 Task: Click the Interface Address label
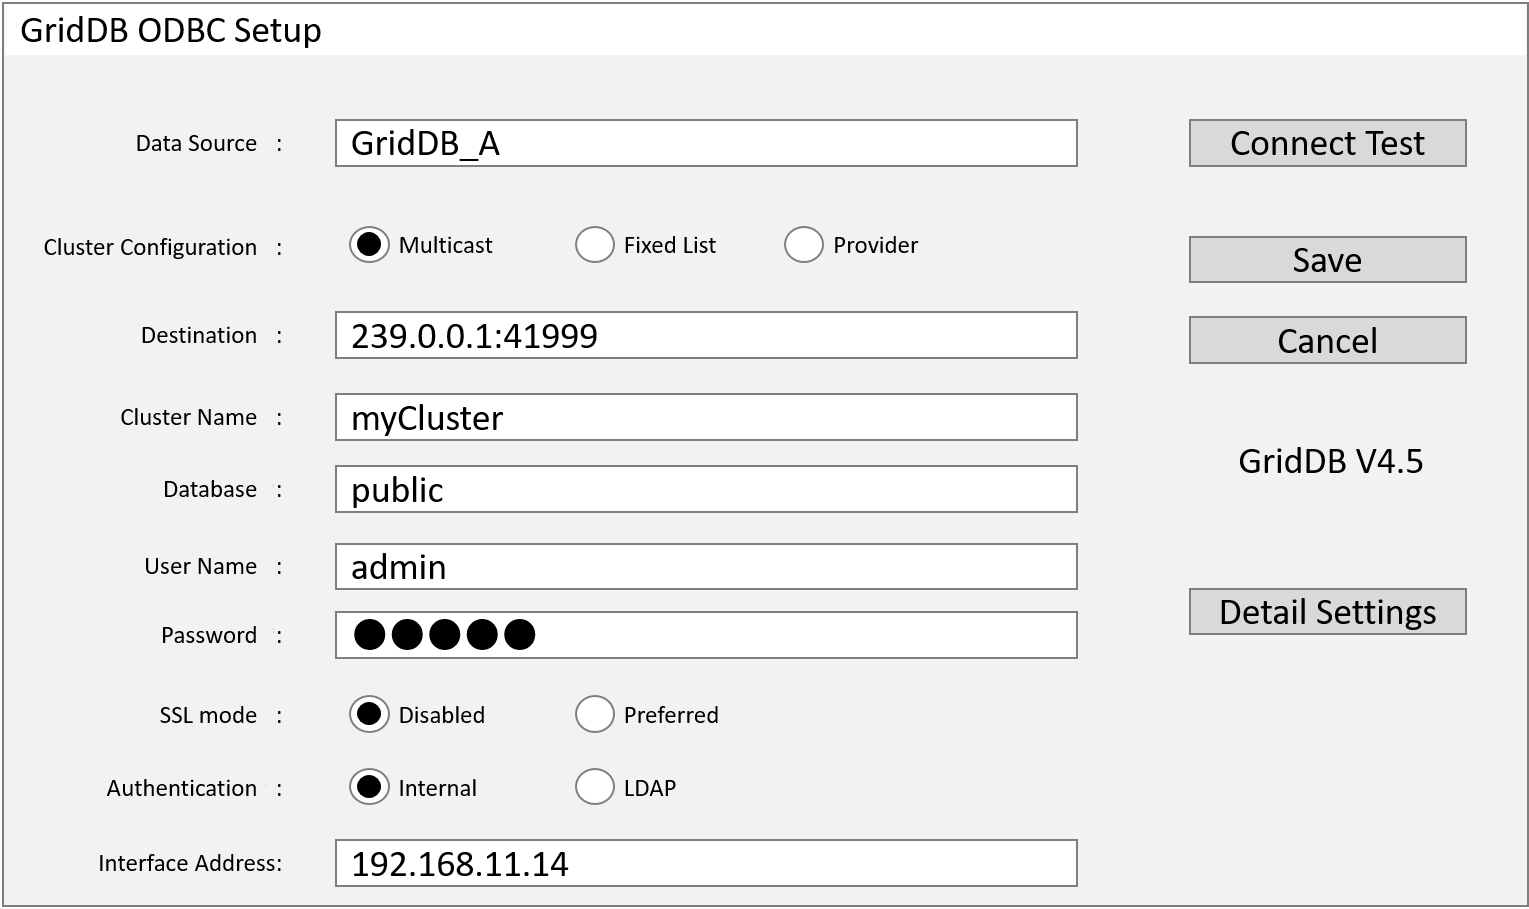(190, 863)
